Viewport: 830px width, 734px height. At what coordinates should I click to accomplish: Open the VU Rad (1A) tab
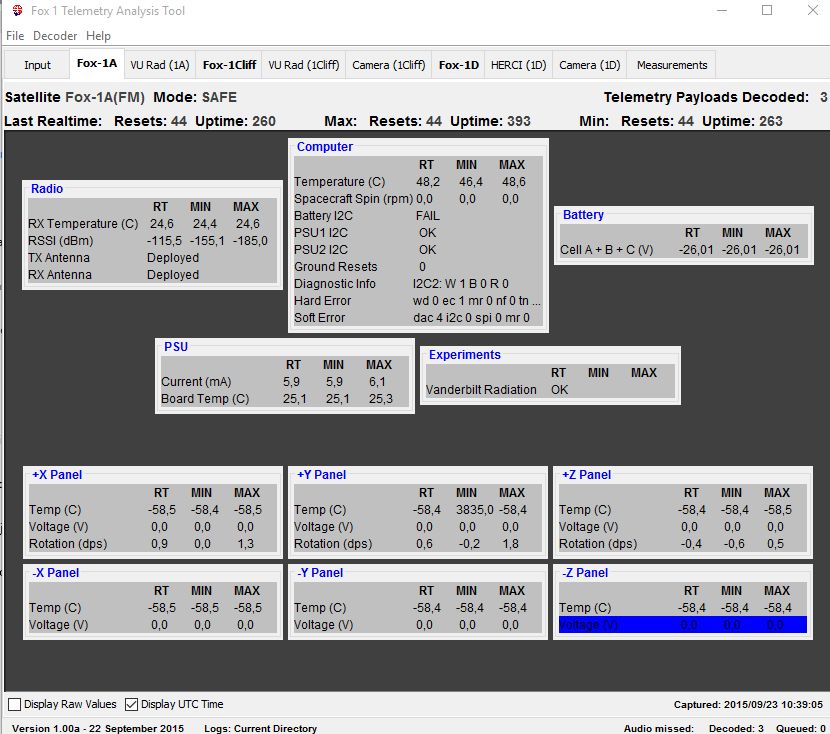(x=162, y=64)
